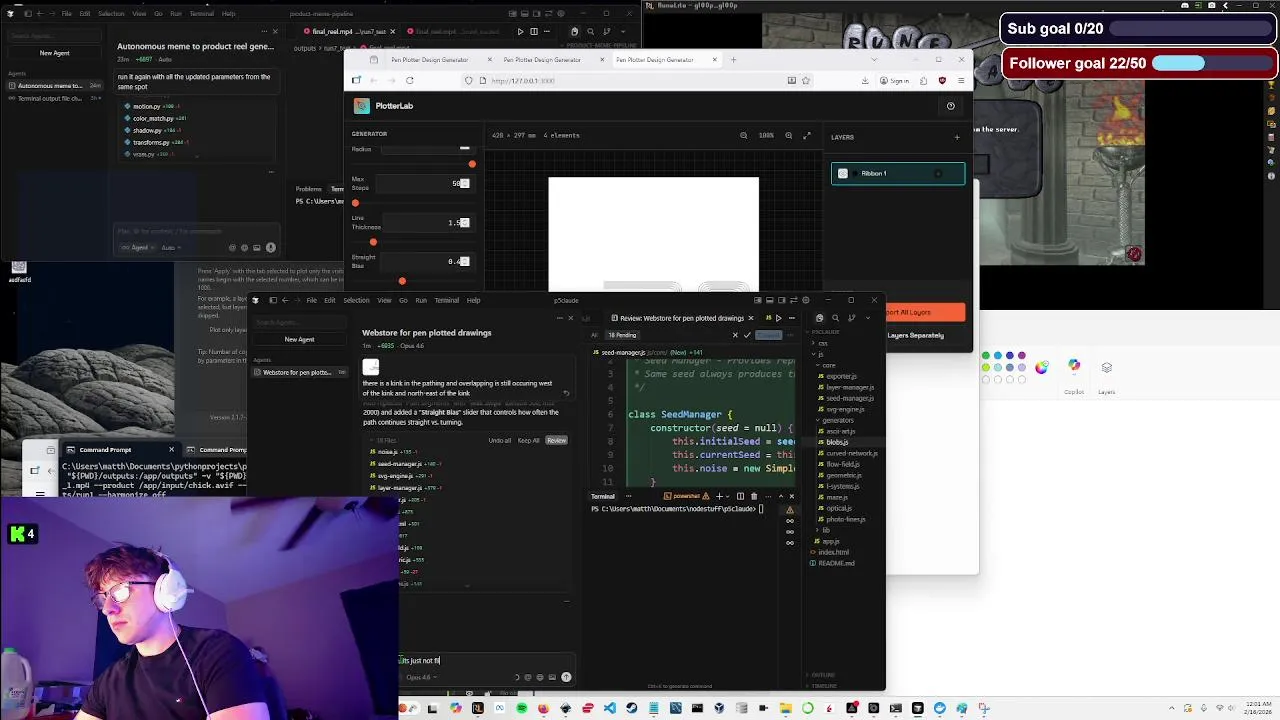This screenshot has height=720, width=1280.
Task: Open a new Firefox tab
Action: point(733,60)
